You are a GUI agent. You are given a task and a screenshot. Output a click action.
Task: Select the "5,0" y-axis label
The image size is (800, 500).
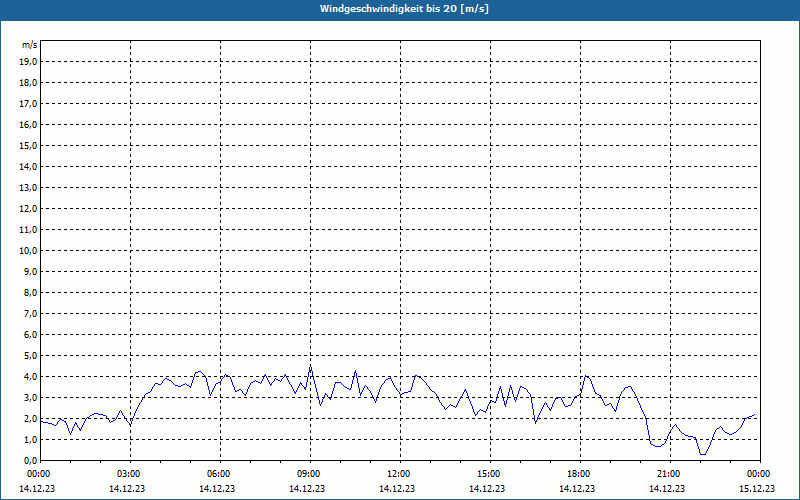click(x=30, y=356)
